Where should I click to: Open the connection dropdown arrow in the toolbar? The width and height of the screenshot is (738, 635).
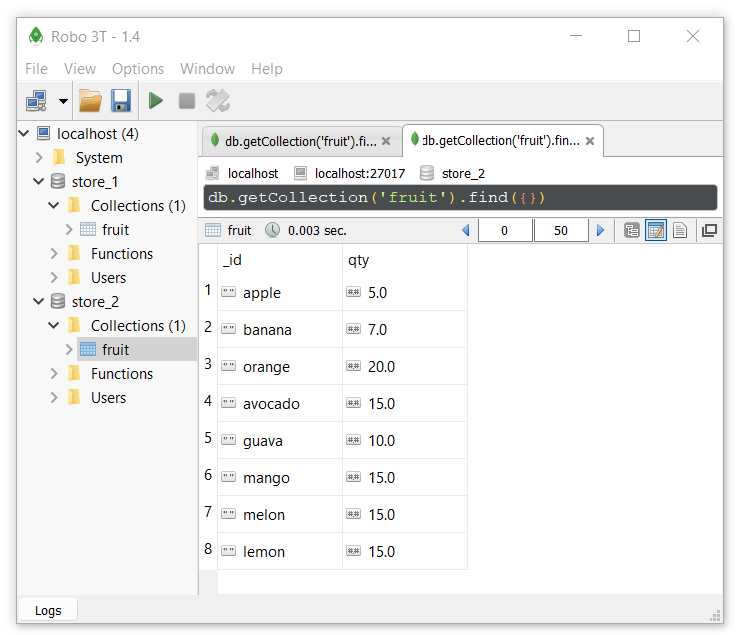(63, 101)
